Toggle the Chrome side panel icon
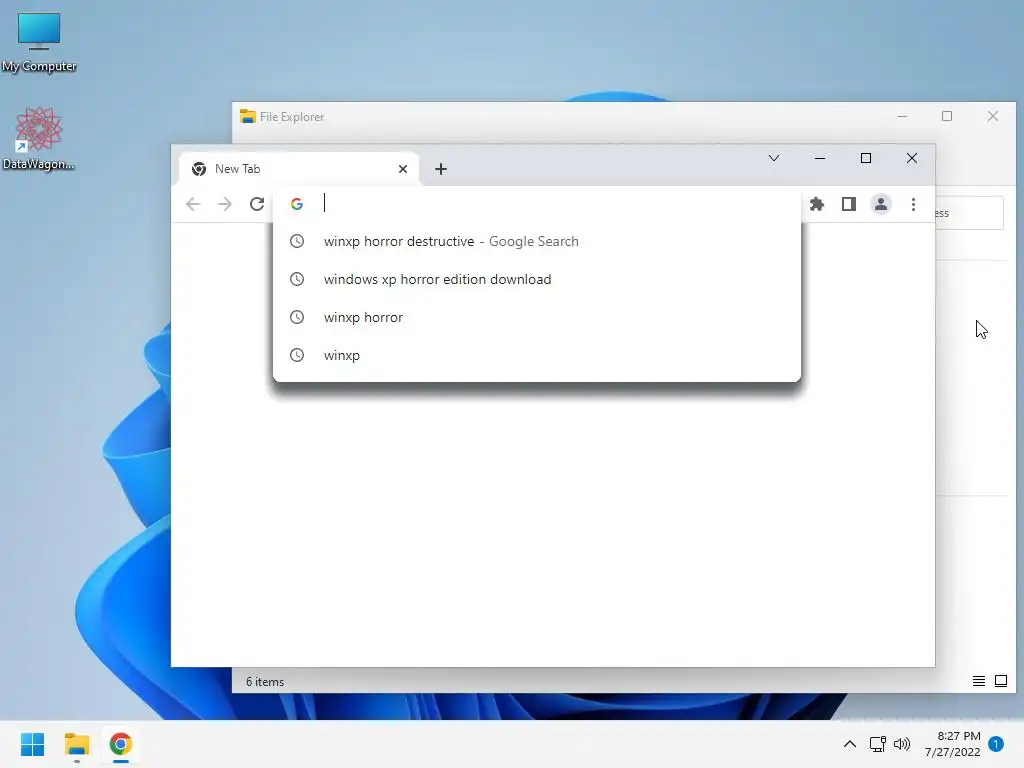 click(x=848, y=204)
